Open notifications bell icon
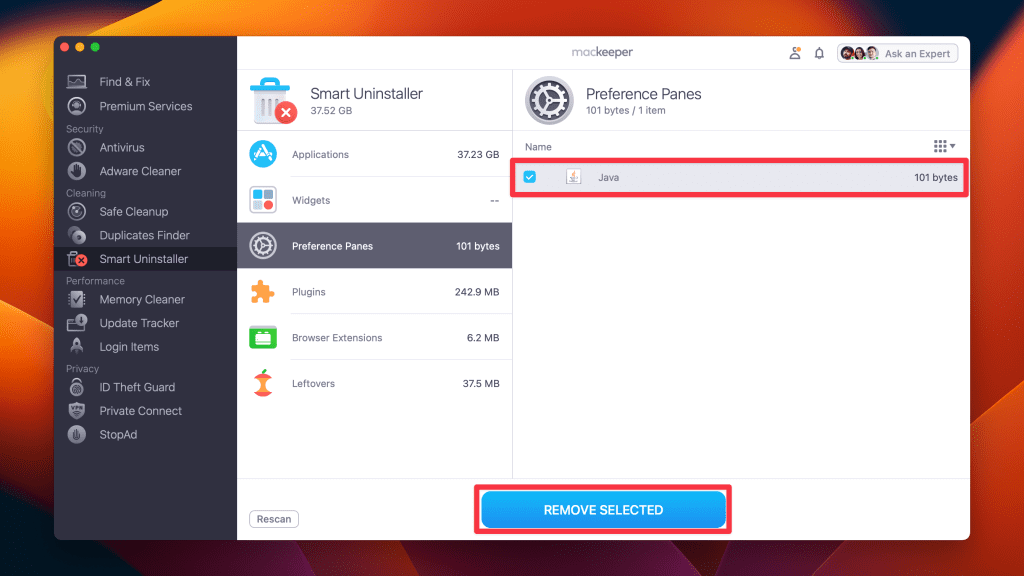Screen dimensions: 1024x576 819,54
